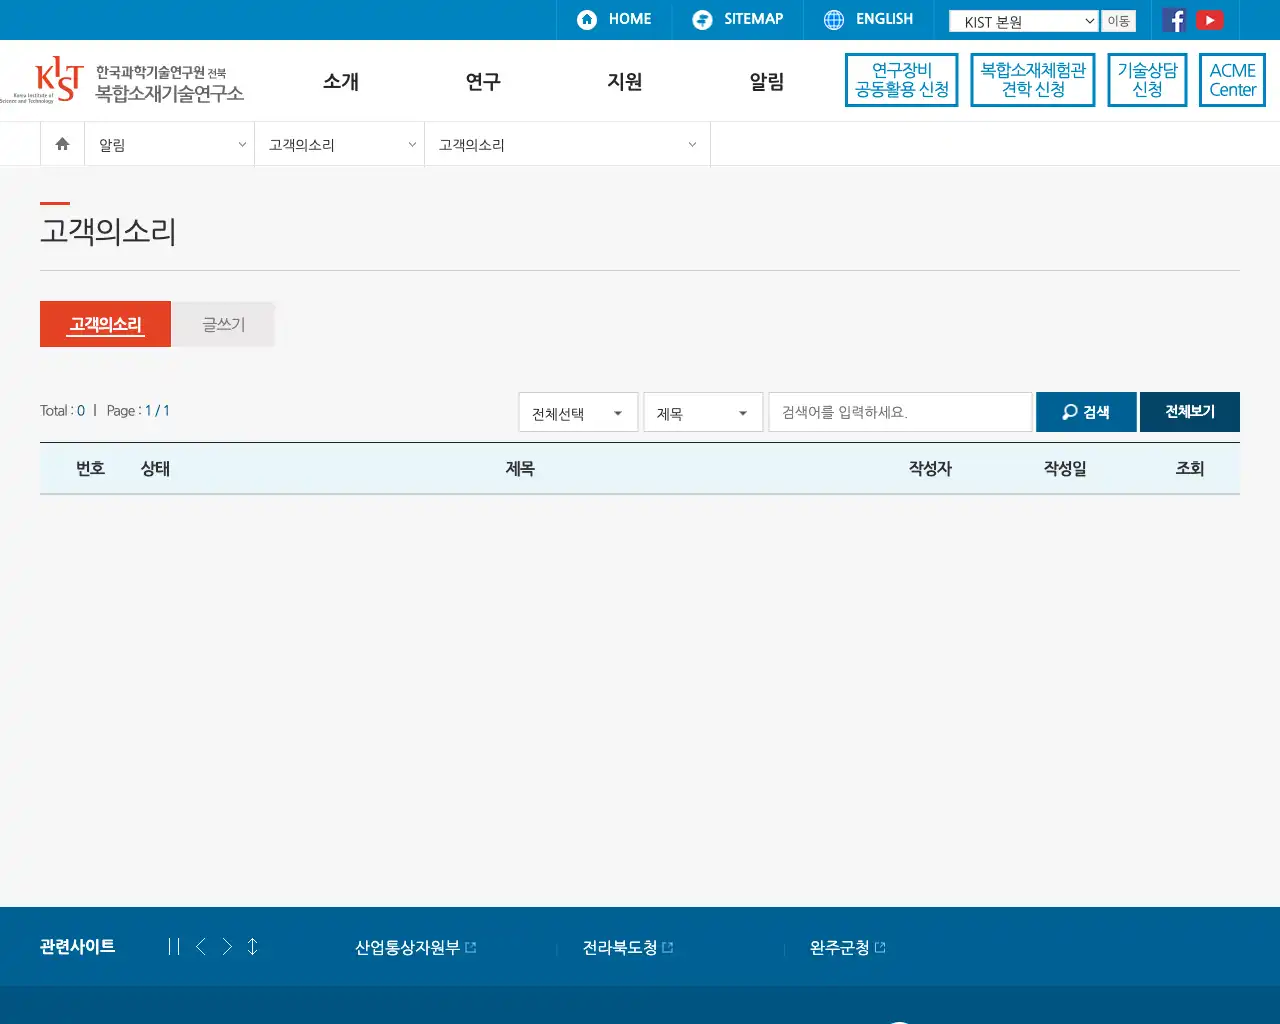1280x1024 pixels.
Task: Open the 지원 main menu
Action: point(625,82)
